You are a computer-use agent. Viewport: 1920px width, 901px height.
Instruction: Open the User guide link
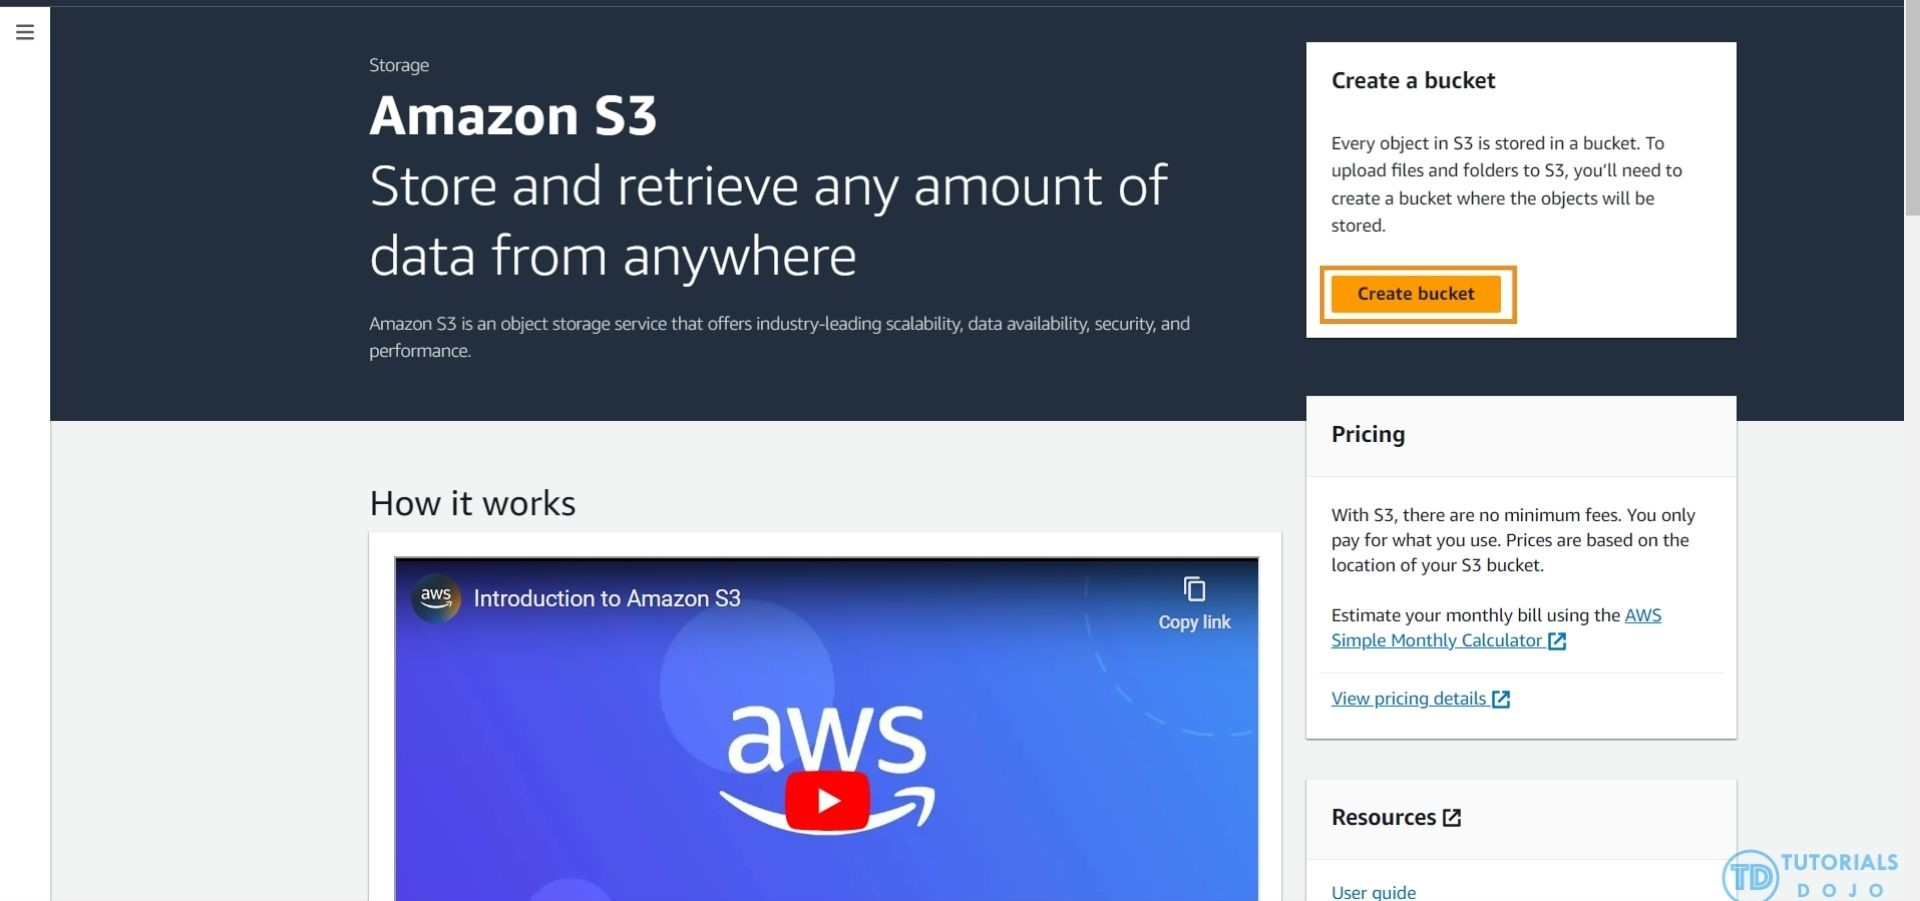click(1373, 891)
